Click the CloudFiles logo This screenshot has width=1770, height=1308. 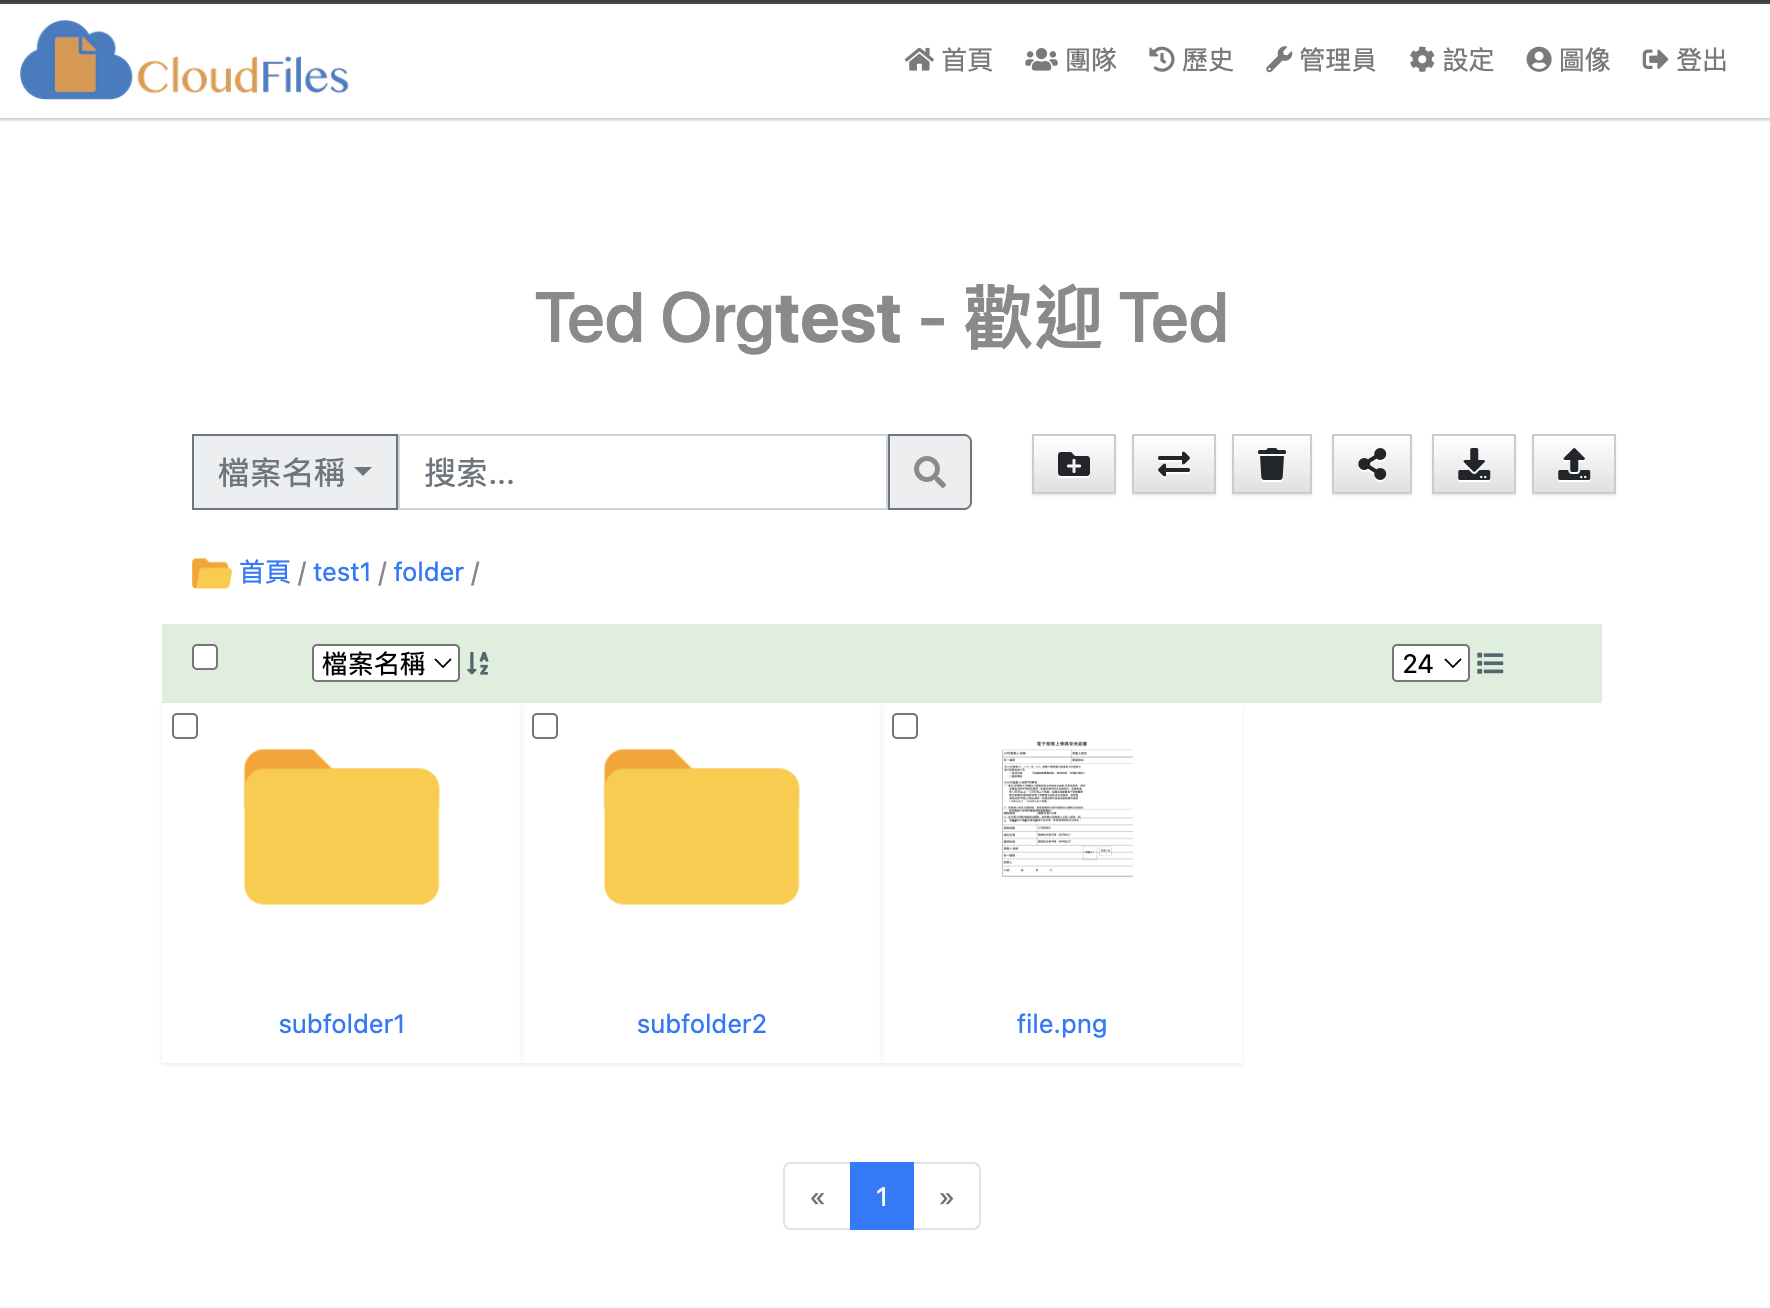click(185, 62)
